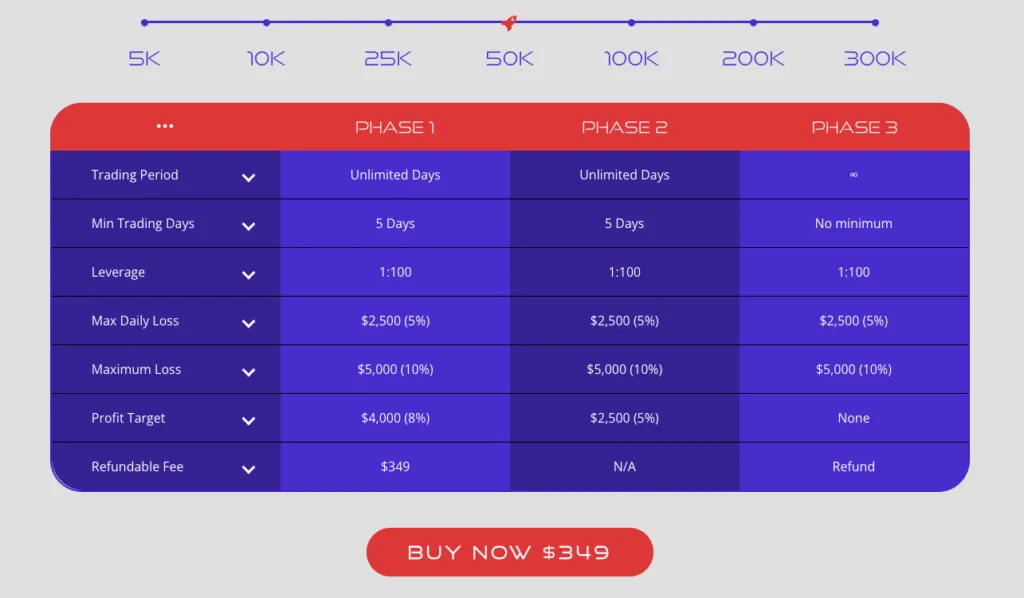The height and width of the screenshot is (598, 1024).
Task: Expand the Trading Period row
Action: [x=248, y=177]
